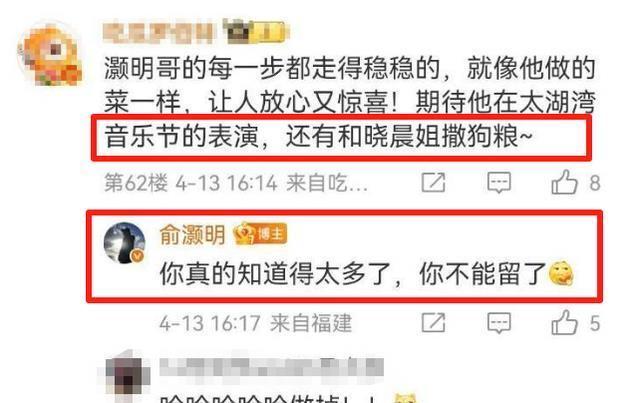The height and width of the screenshot is (403, 640).
Task: Click the like count 5 on the reply
Action: point(595,323)
